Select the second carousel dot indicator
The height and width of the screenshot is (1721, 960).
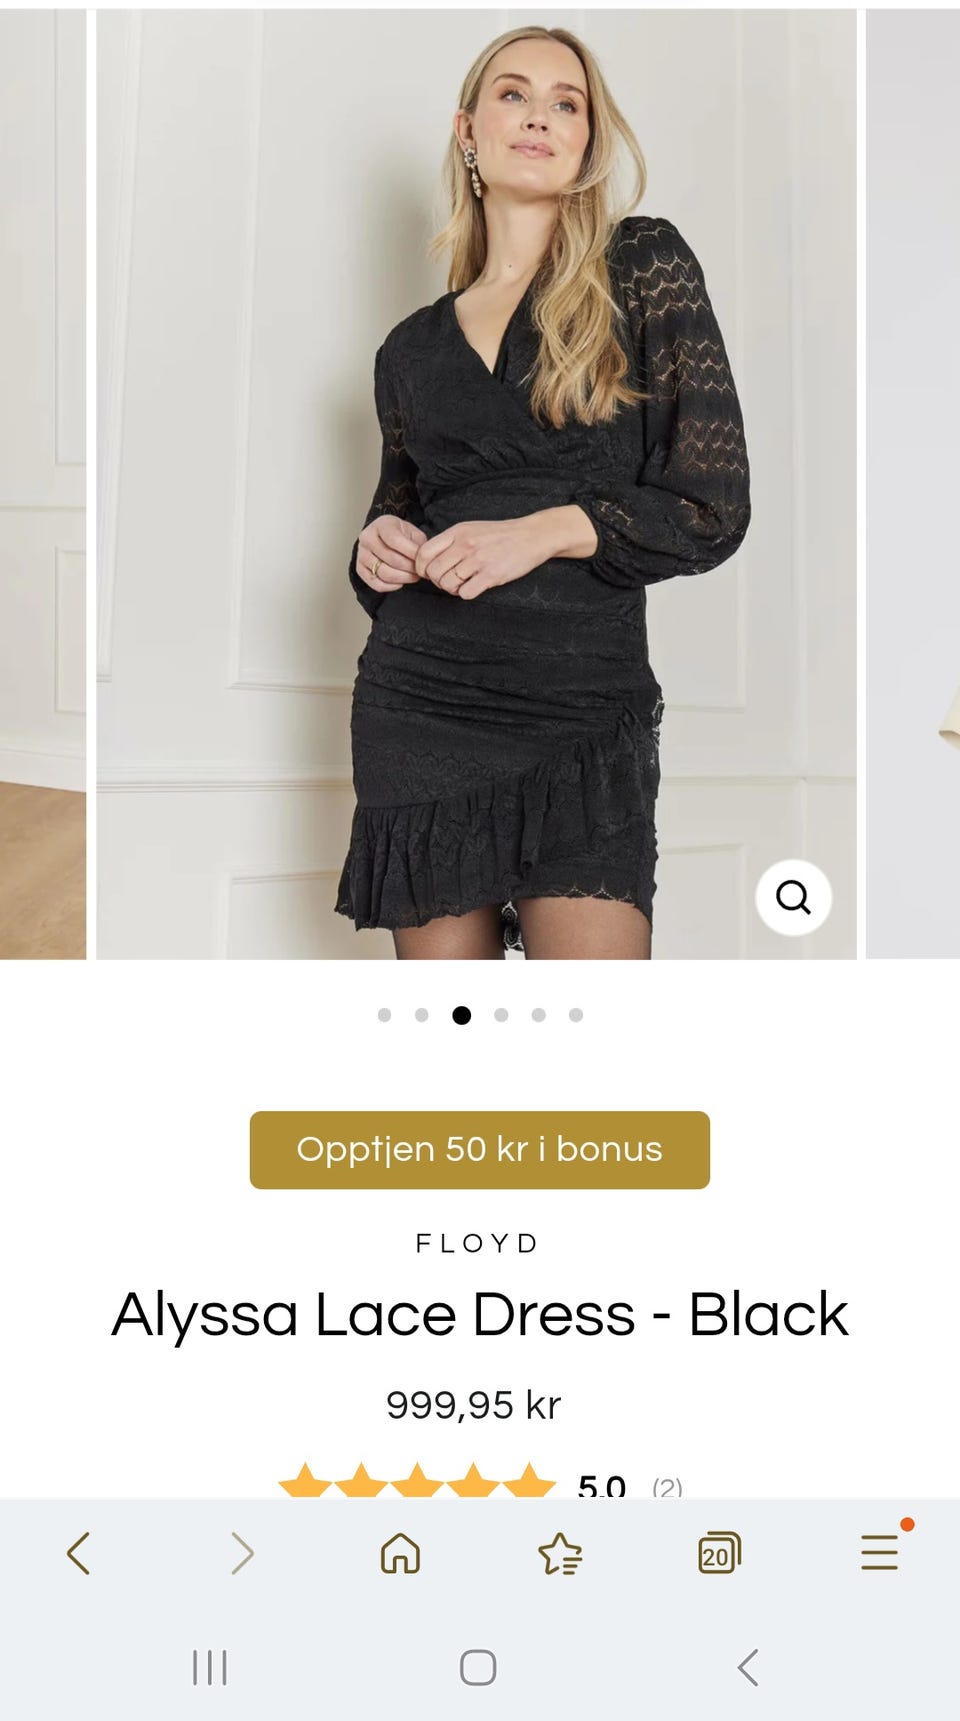coord(422,1015)
